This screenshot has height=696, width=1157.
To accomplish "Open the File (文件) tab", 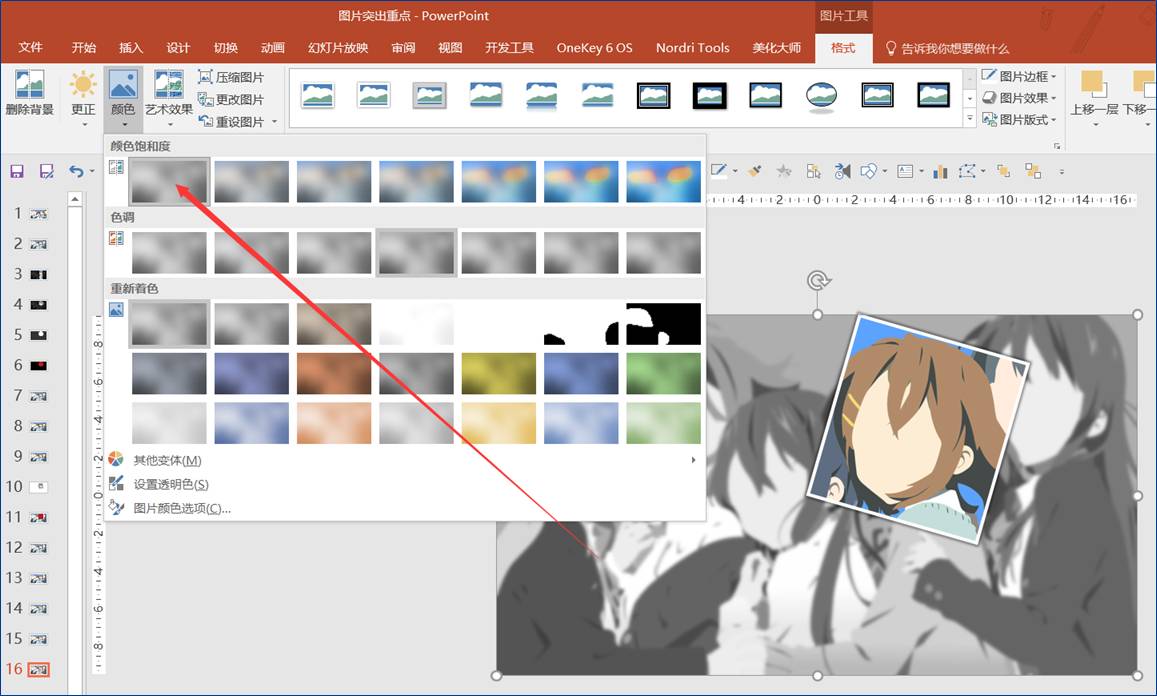I will tap(30, 48).
